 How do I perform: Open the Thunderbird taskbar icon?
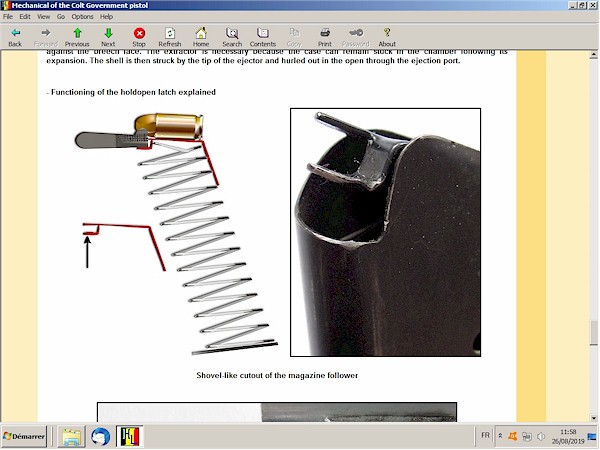coord(101,437)
